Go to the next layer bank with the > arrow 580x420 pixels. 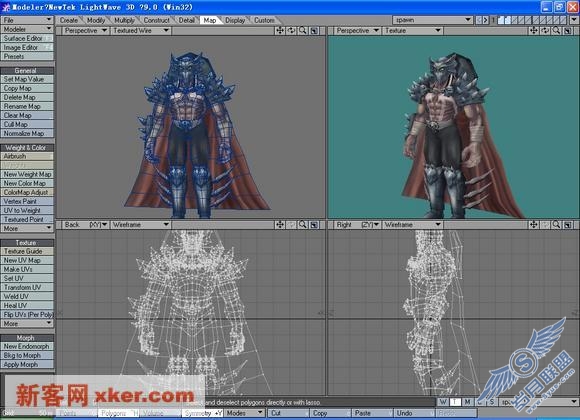(486, 20)
